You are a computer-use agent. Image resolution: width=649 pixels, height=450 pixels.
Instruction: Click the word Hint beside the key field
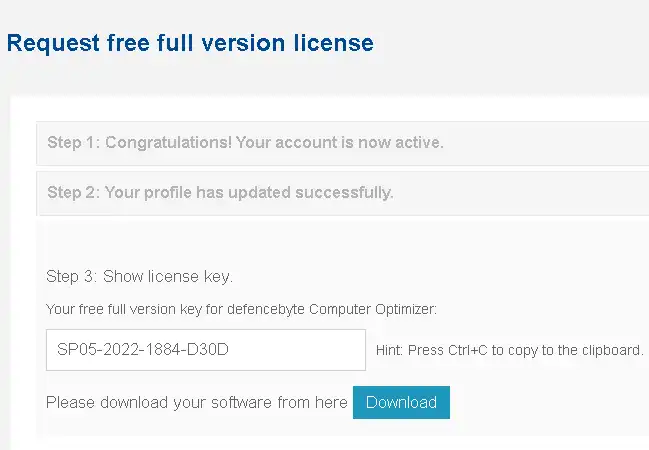(x=390, y=351)
